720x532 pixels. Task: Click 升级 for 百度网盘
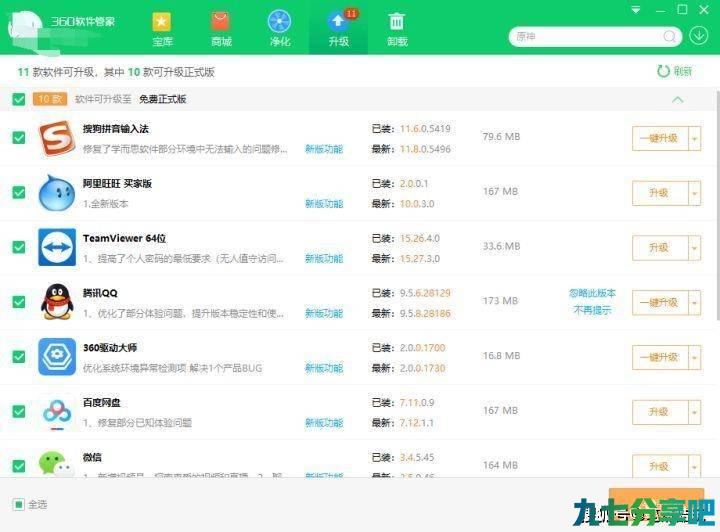pos(660,412)
